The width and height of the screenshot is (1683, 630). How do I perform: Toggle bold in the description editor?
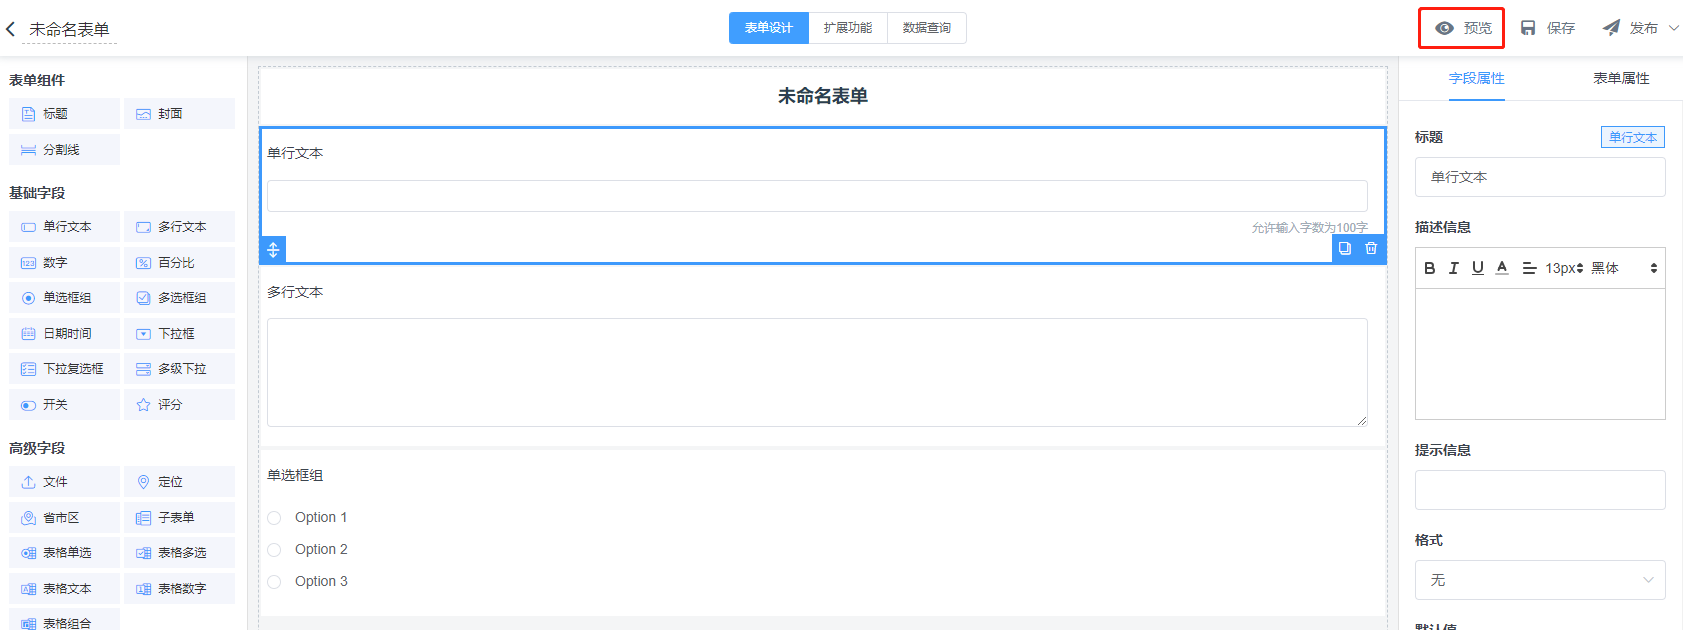pos(1429,268)
